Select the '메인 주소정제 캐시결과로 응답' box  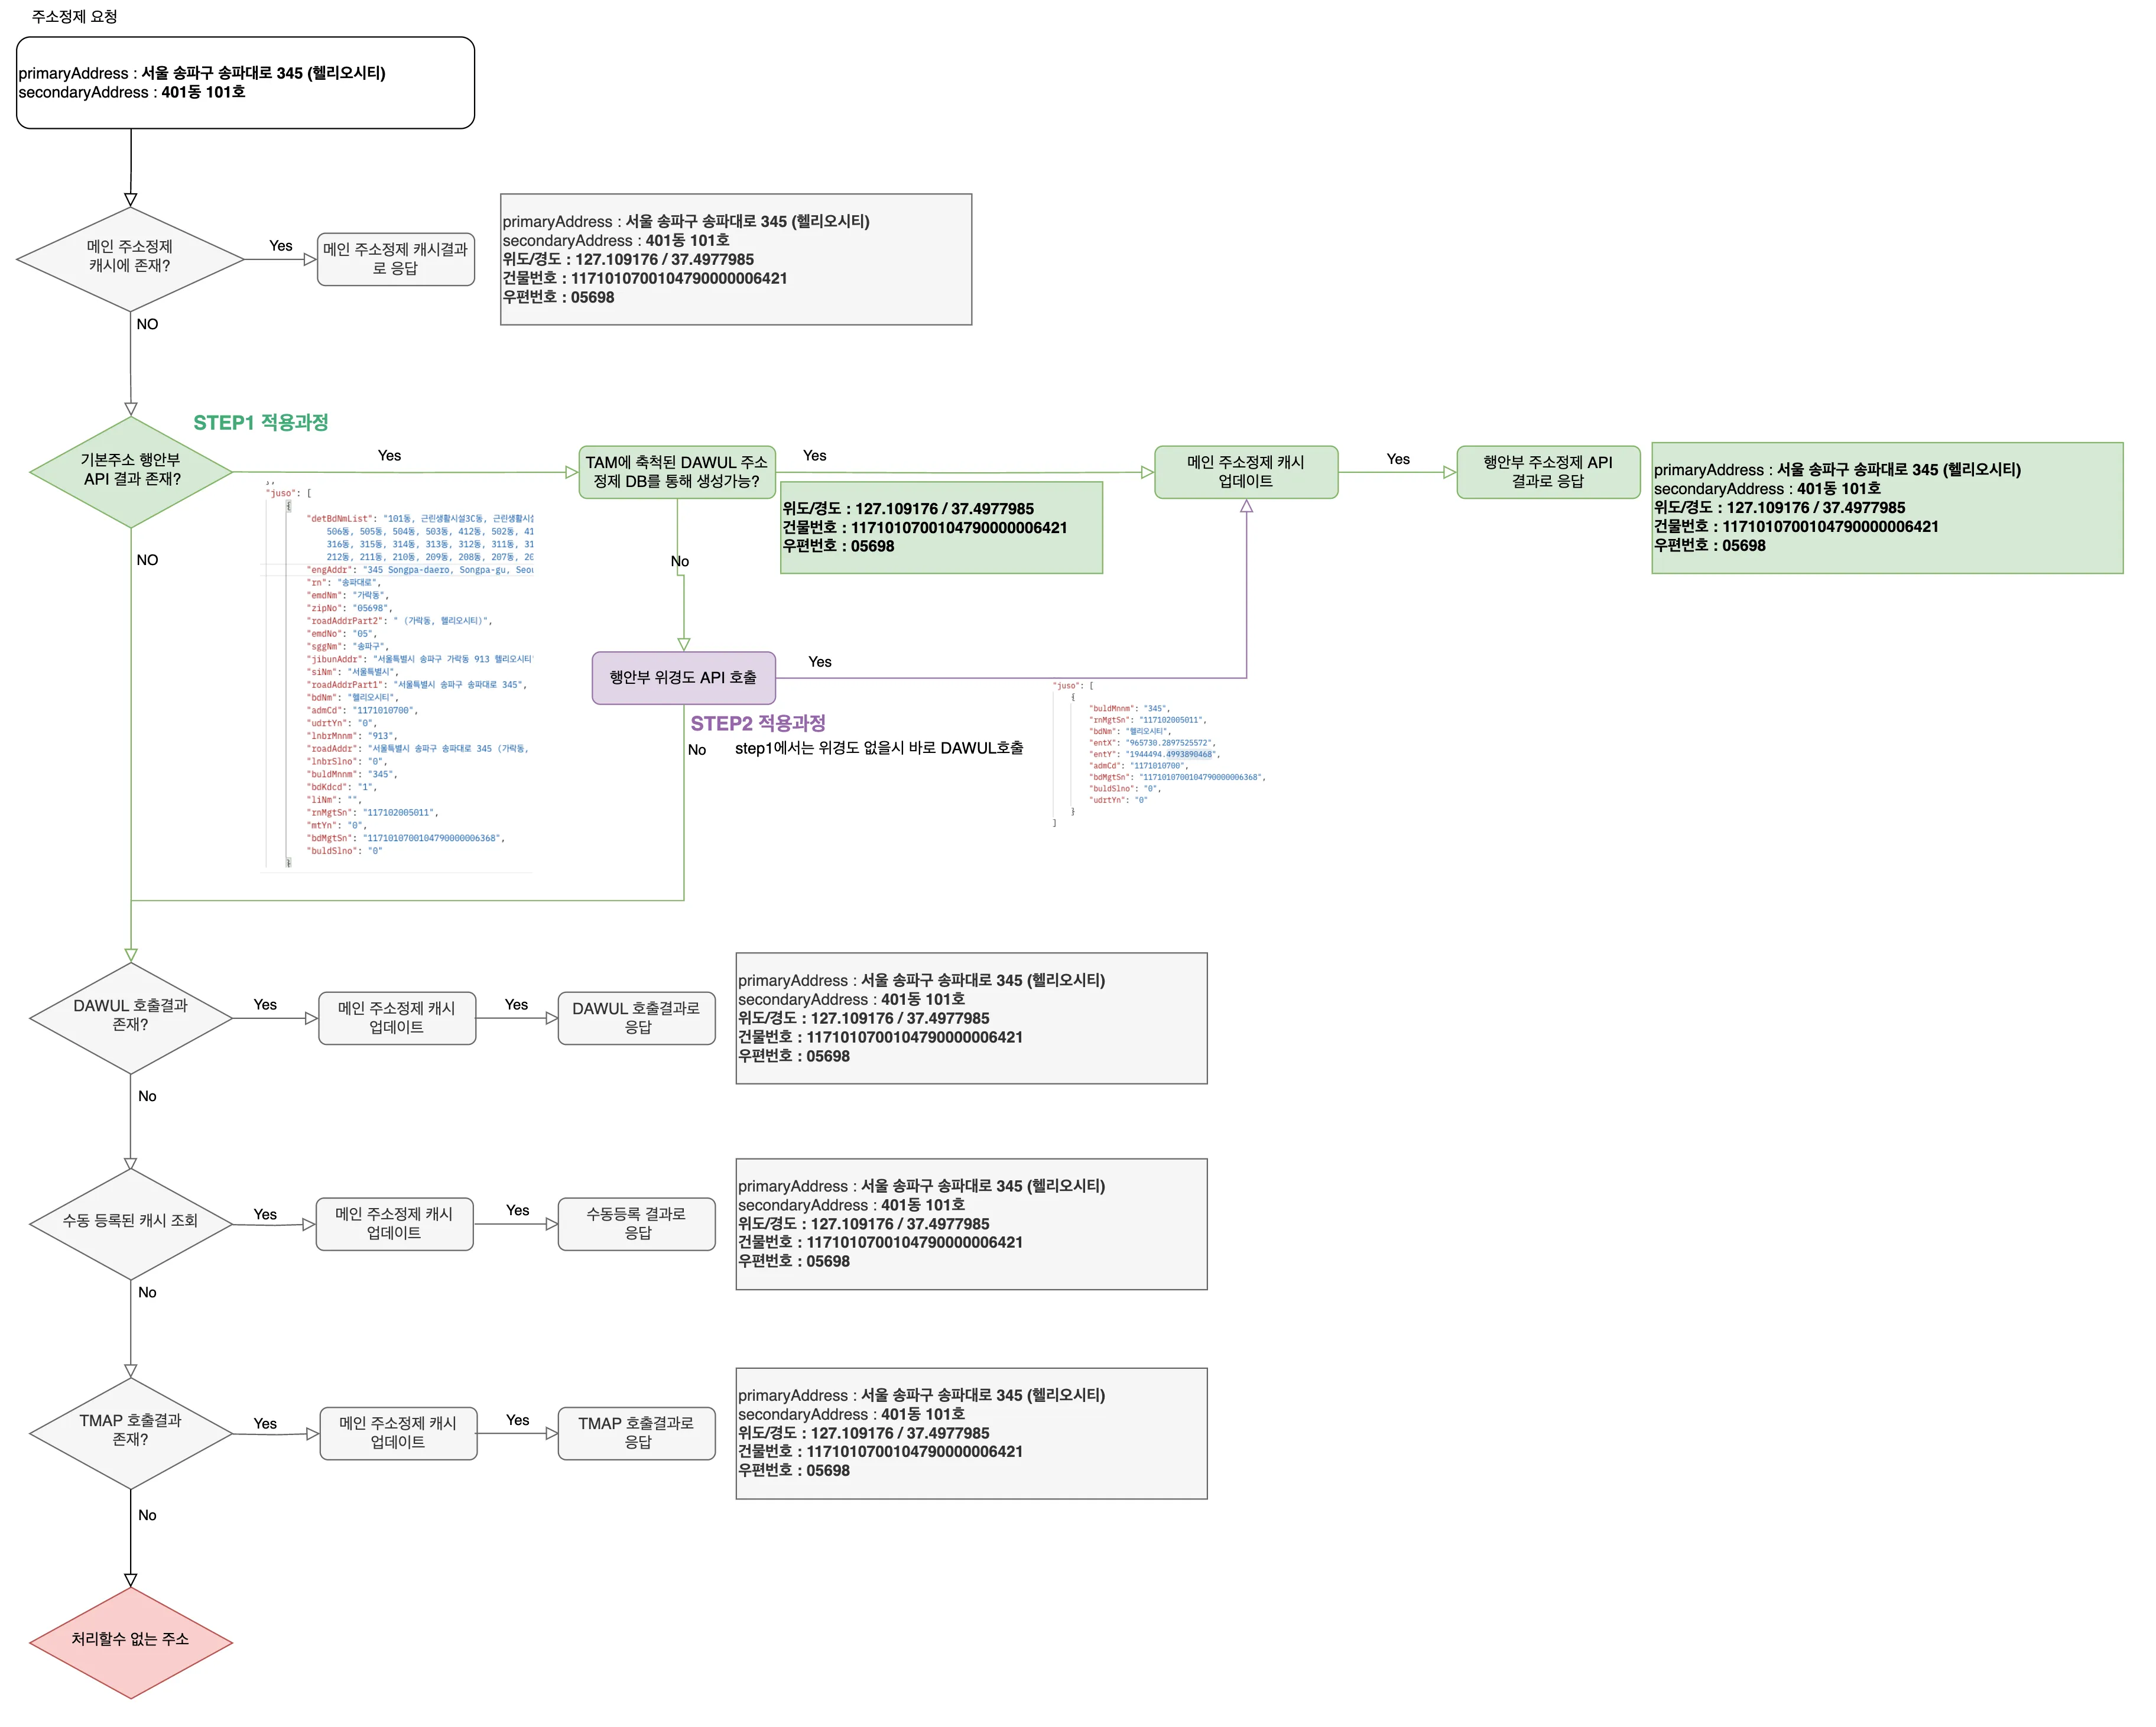[x=396, y=259]
